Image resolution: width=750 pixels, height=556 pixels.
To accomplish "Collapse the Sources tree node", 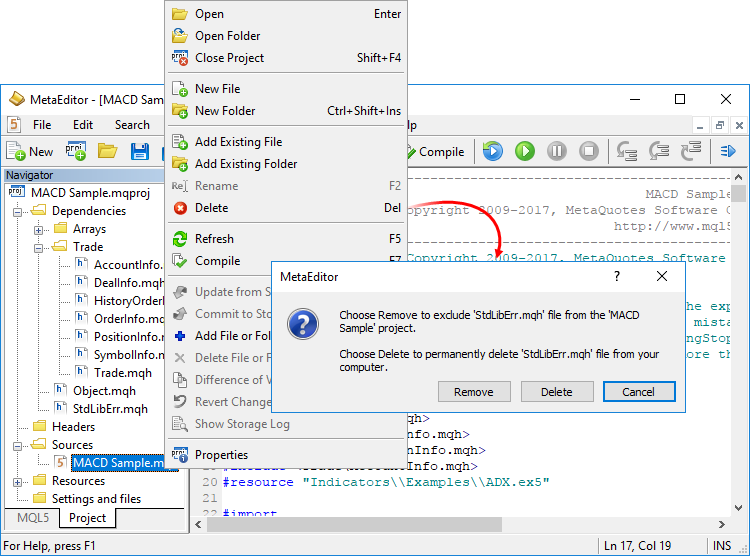I will coord(18,446).
